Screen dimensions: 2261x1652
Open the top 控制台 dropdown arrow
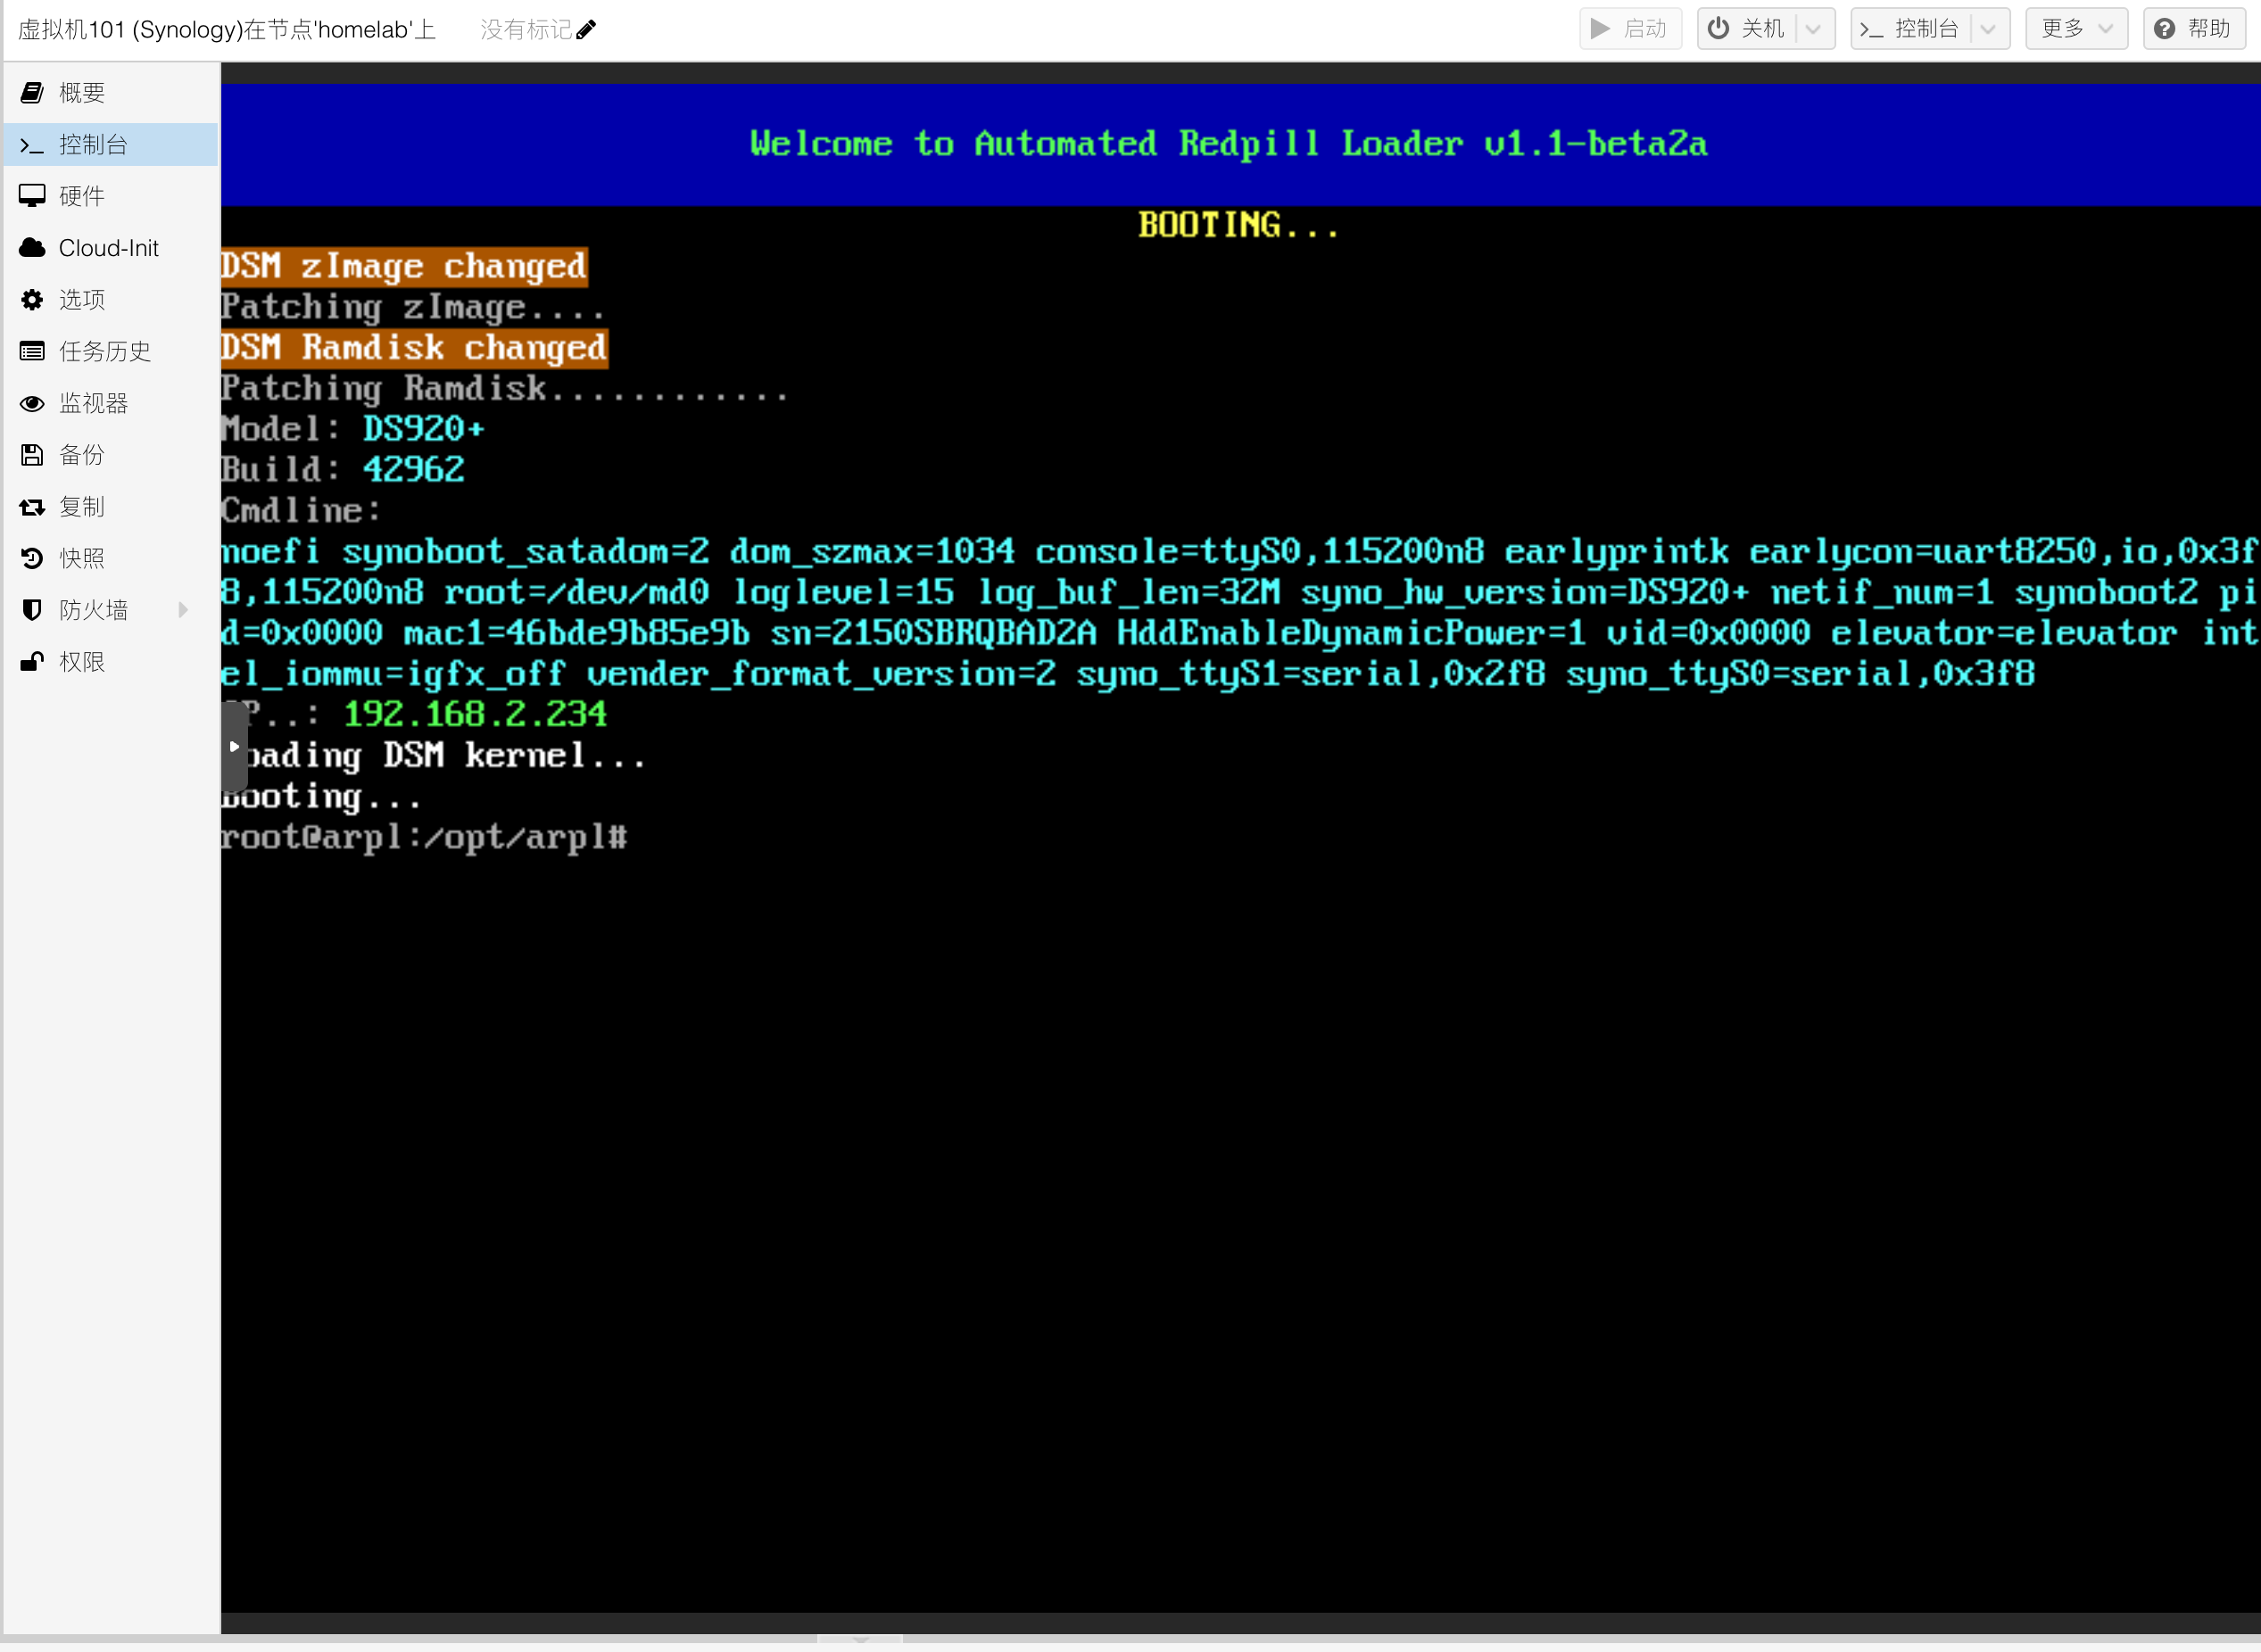coord(1989,29)
